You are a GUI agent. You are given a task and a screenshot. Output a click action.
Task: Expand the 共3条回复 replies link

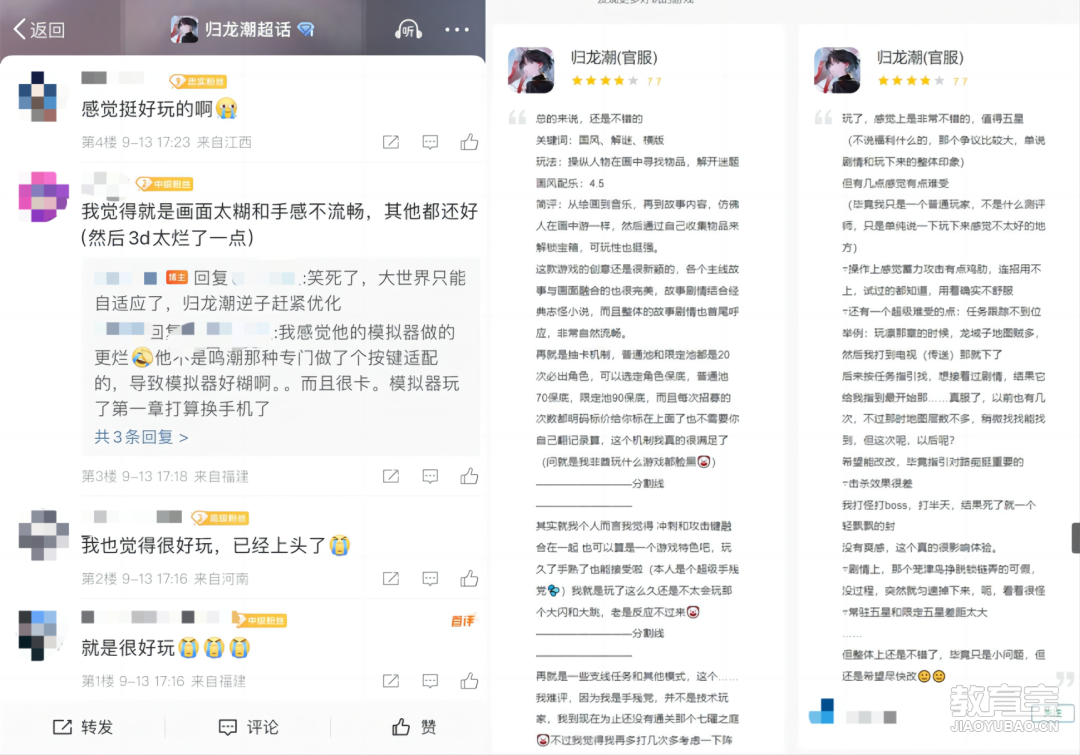tap(141, 437)
